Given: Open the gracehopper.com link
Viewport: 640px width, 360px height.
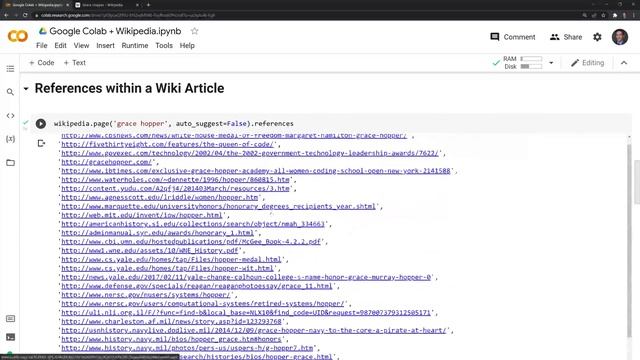Looking at the screenshot, I should tap(107, 162).
